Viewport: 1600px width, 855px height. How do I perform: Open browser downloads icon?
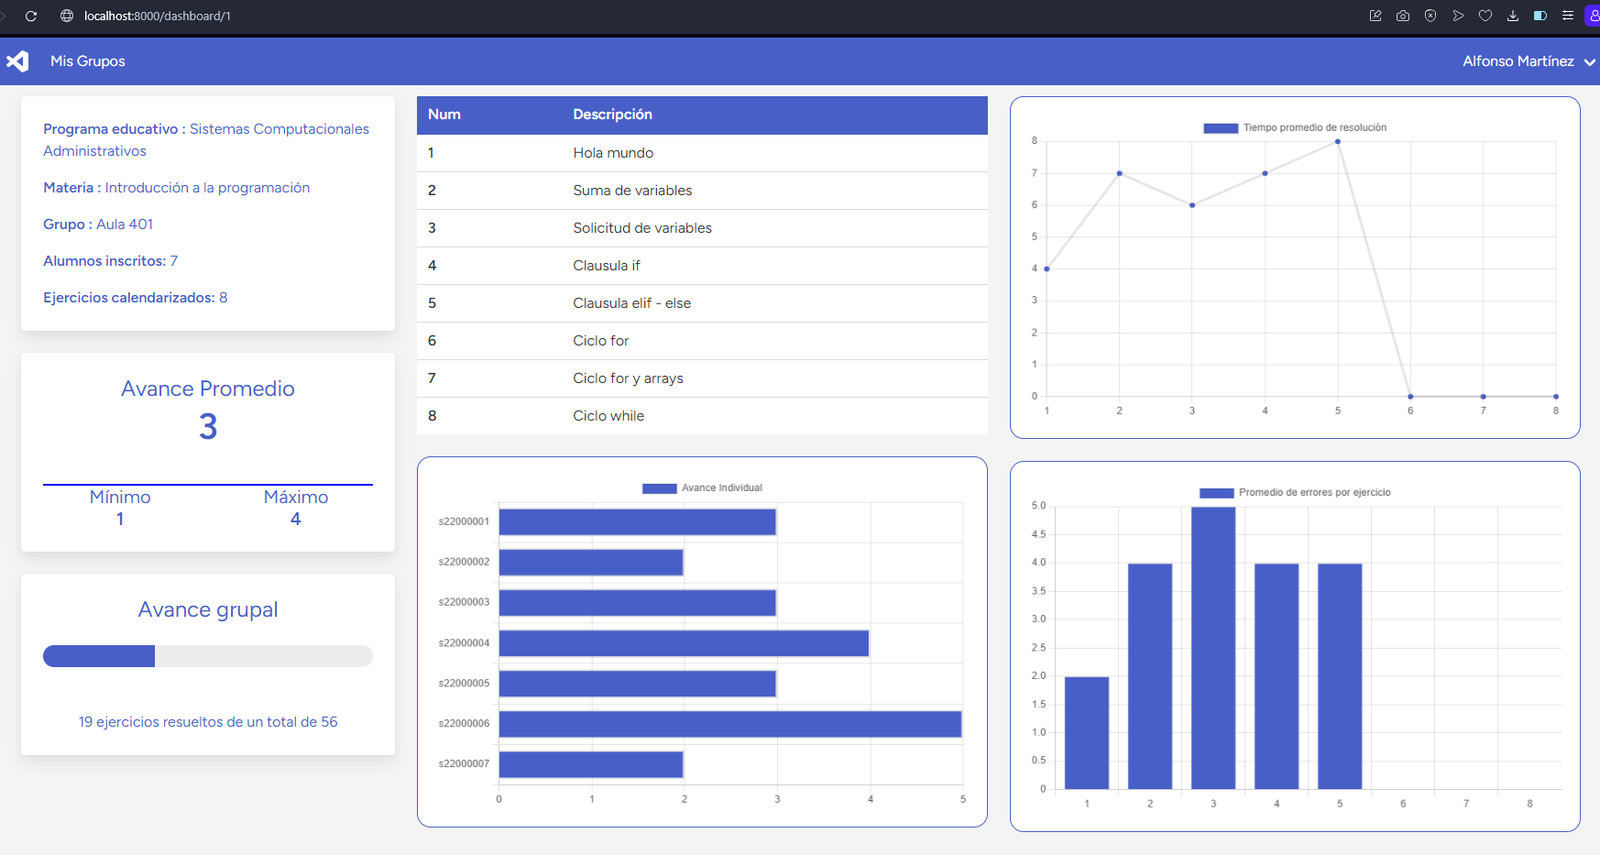[x=1512, y=16]
